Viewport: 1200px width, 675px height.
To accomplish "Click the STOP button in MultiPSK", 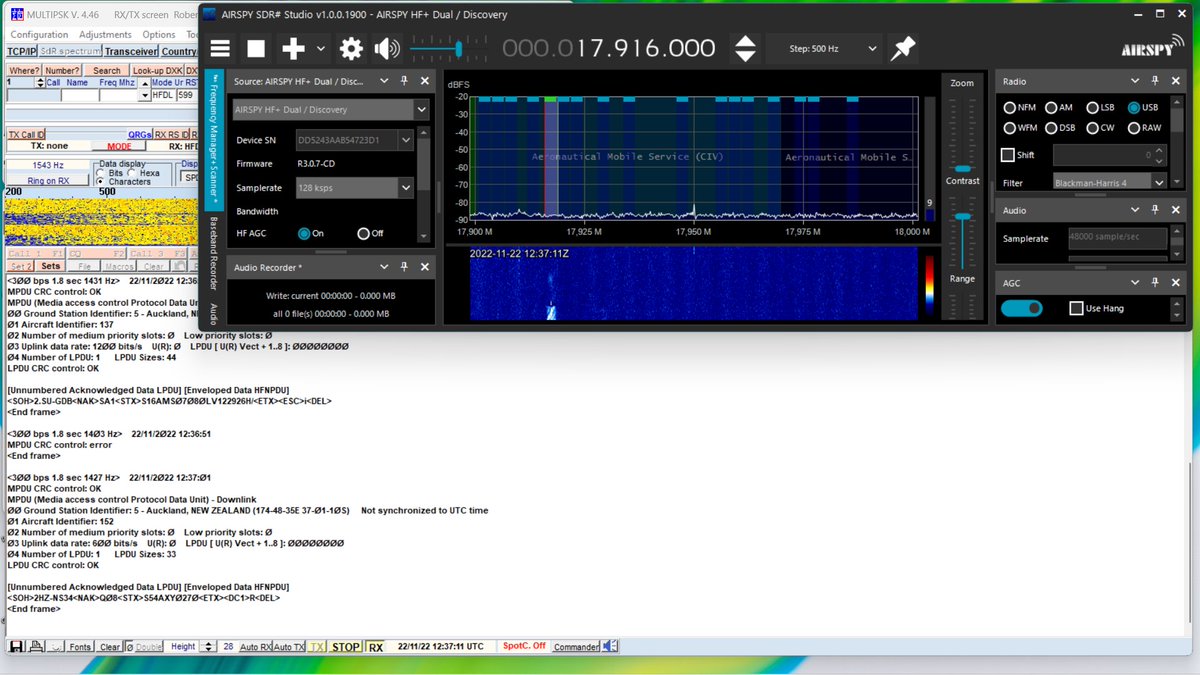I will (x=346, y=647).
